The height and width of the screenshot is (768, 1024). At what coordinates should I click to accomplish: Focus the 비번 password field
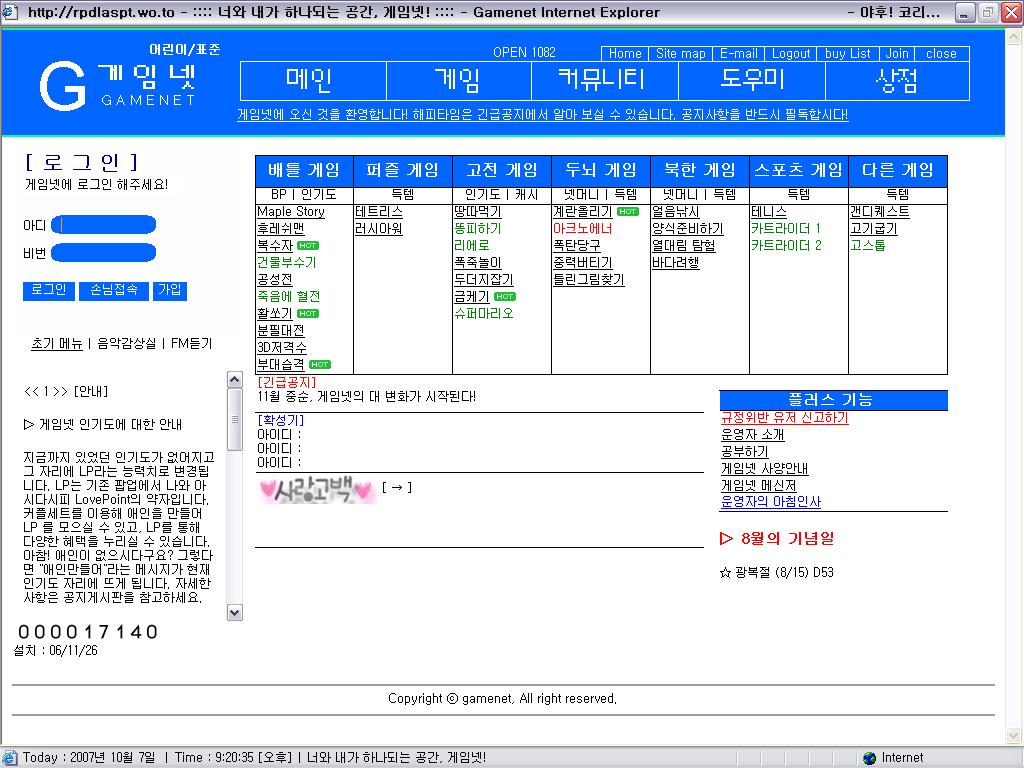(104, 253)
